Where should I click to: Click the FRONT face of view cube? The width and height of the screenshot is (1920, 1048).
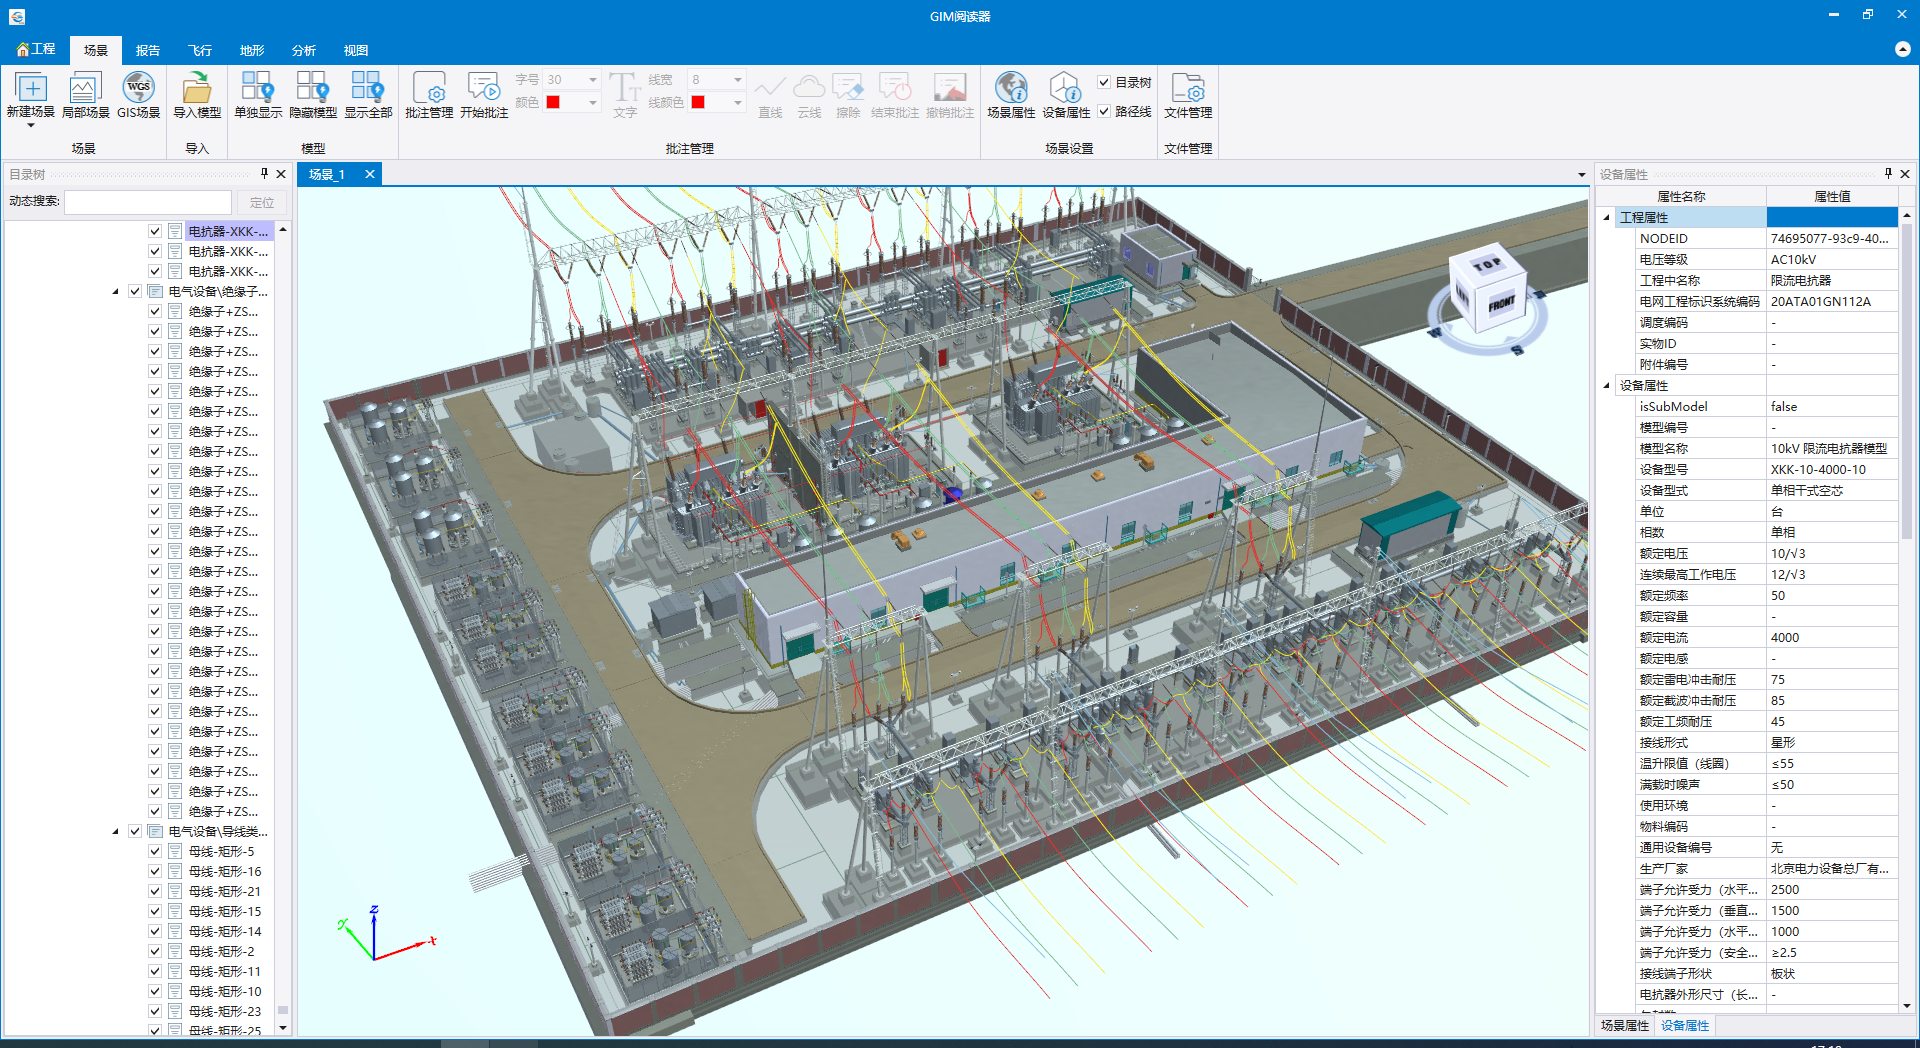pyautogui.click(x=1501, y=304)
